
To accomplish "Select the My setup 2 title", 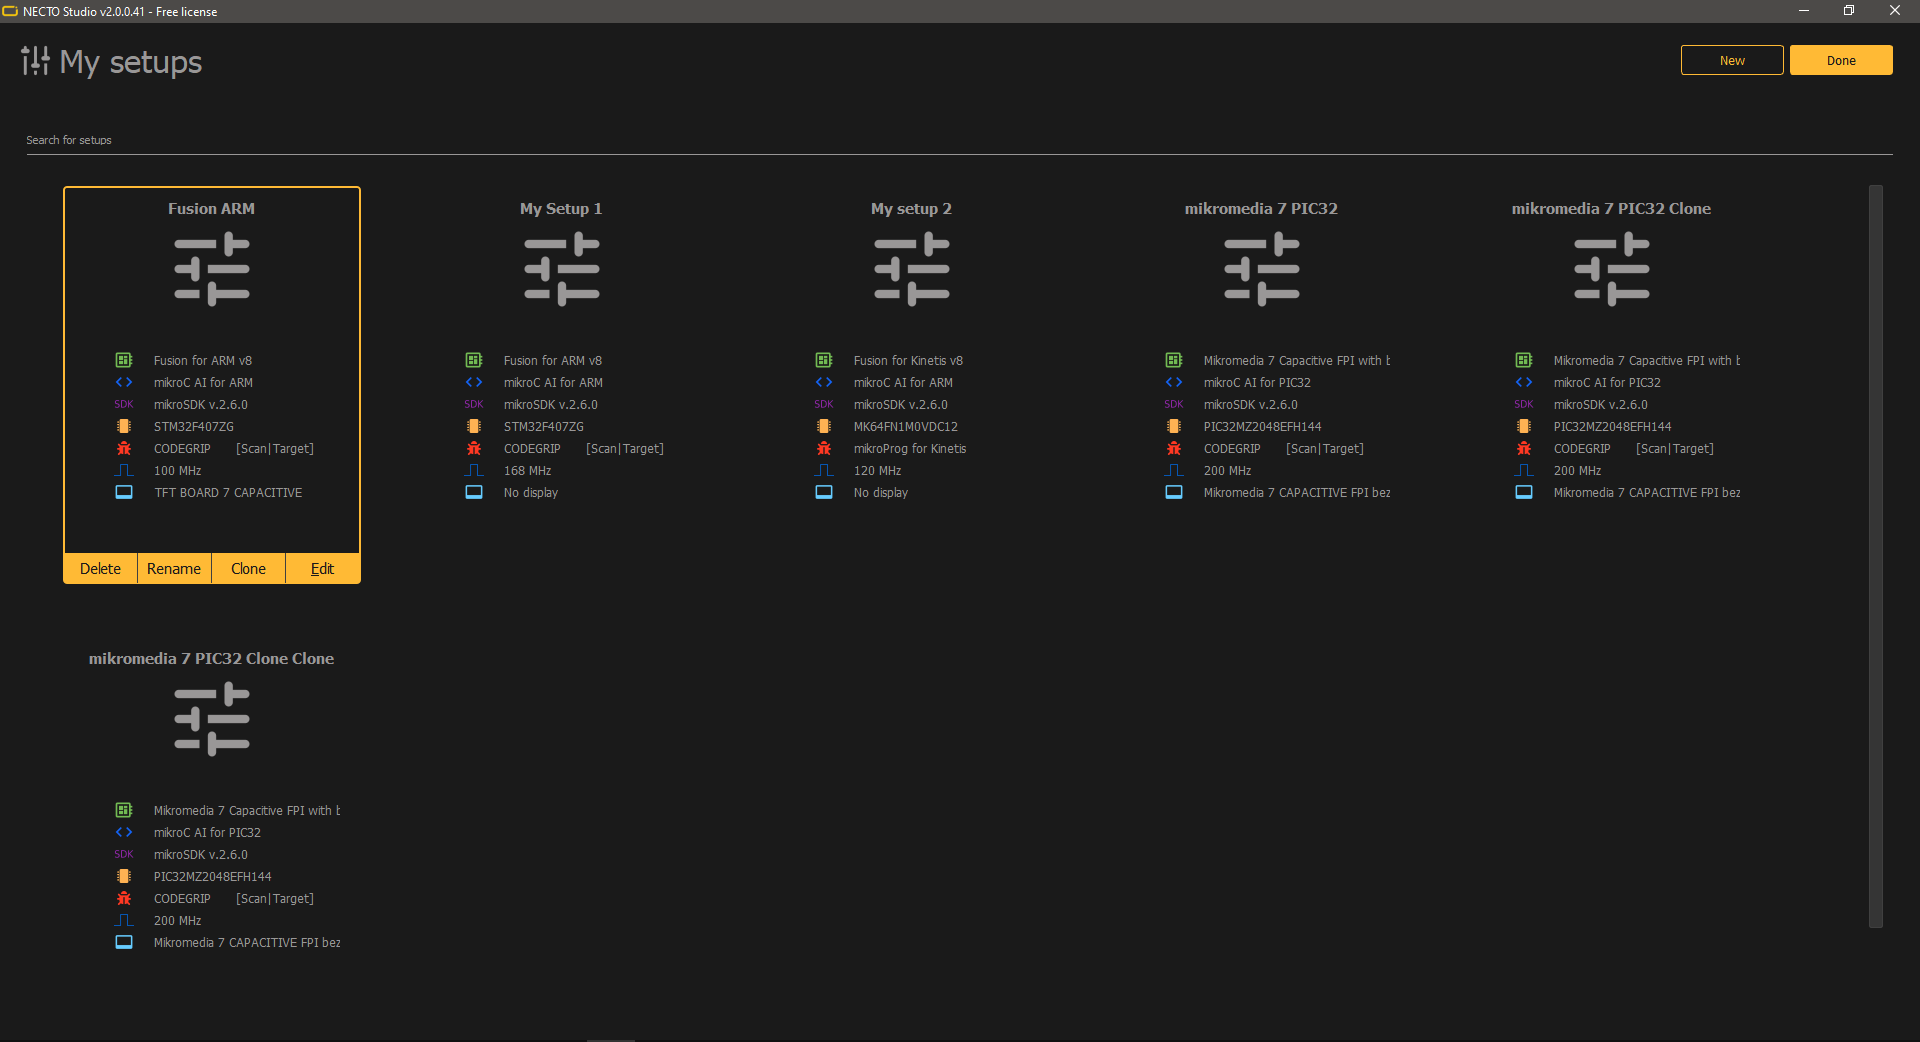I will [911, 208].
